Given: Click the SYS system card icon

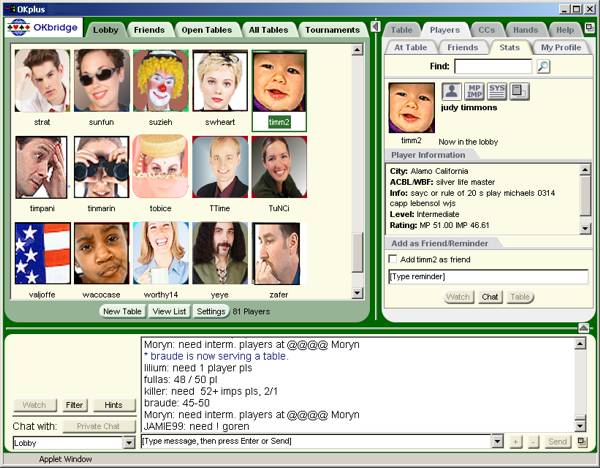Looking at the screenshot, I should 497,92.
